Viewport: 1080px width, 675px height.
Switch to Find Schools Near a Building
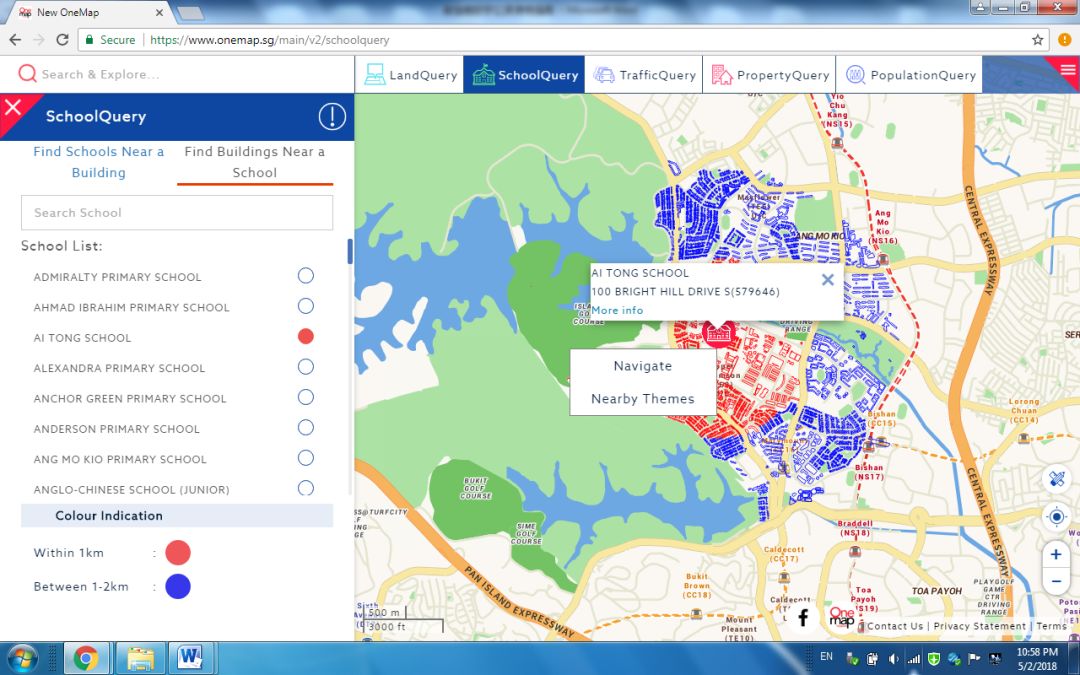click(x=98, y=162)
